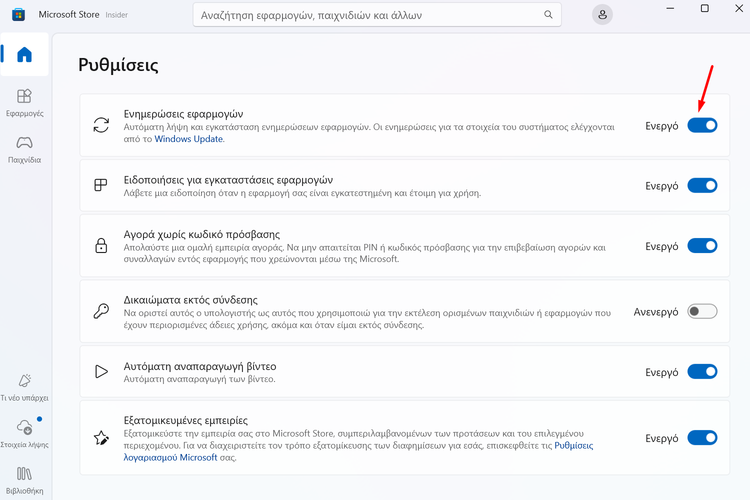The height and width of the screenshot is (500, 750).
Task: Disable Αγορά χωρίς κωδικό πρόσβασης switch
Action: click(x=702, y=245)
